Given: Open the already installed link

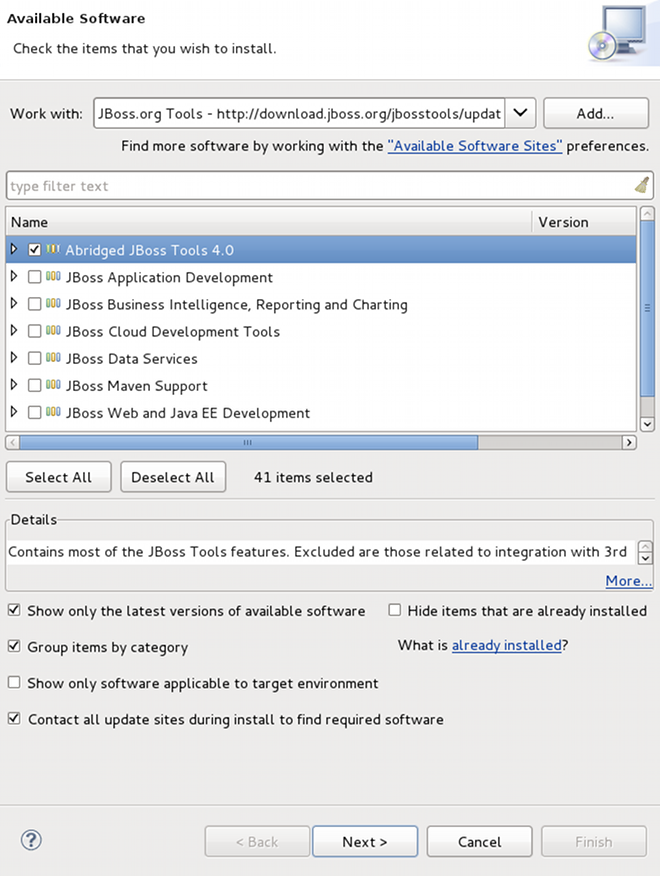Looking at the screenshot, I should 506,645.
